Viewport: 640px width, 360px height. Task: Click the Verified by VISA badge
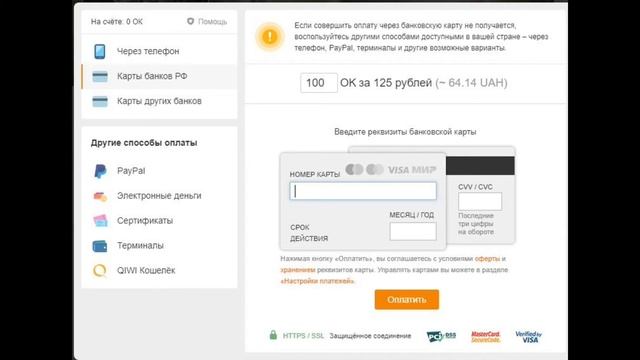pos(528,337)
